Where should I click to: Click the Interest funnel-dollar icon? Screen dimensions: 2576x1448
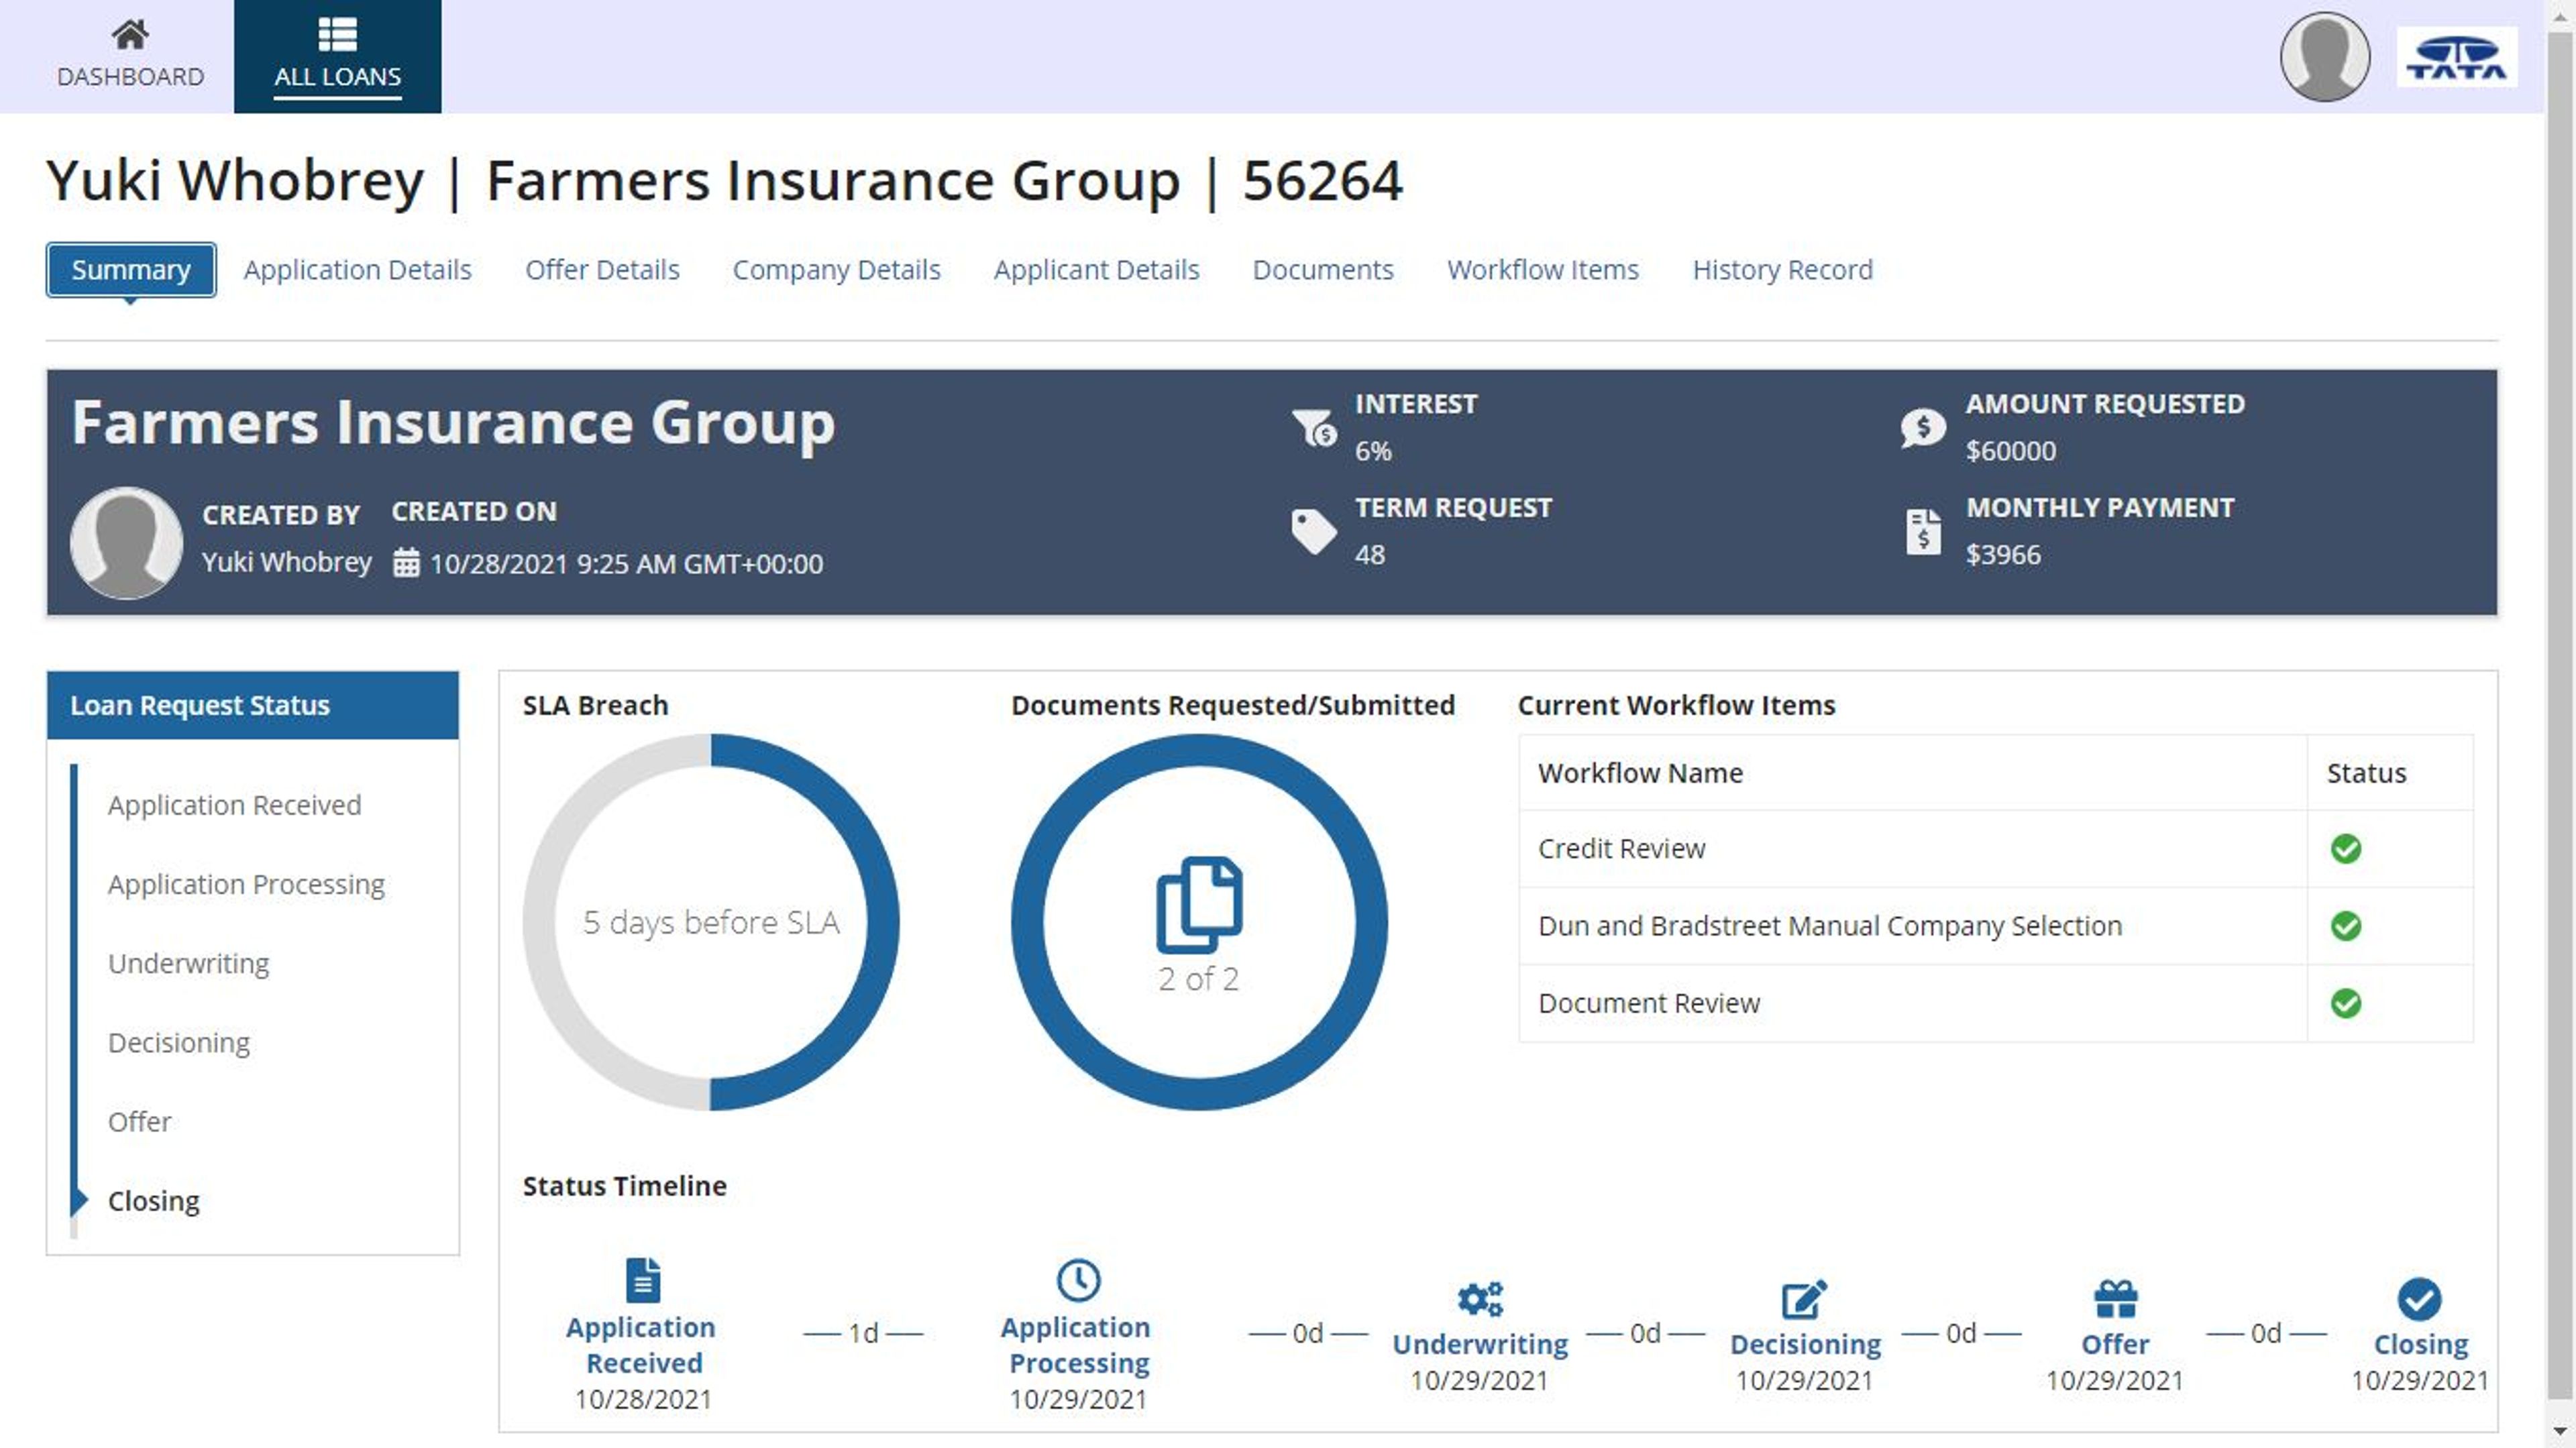pos(1313,428)
